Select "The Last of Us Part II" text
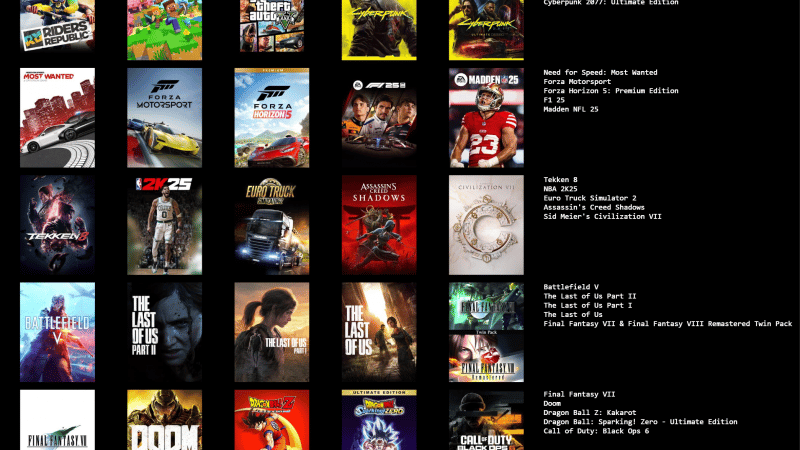This screenshot has width=800, height=450. tap(590, 296)
